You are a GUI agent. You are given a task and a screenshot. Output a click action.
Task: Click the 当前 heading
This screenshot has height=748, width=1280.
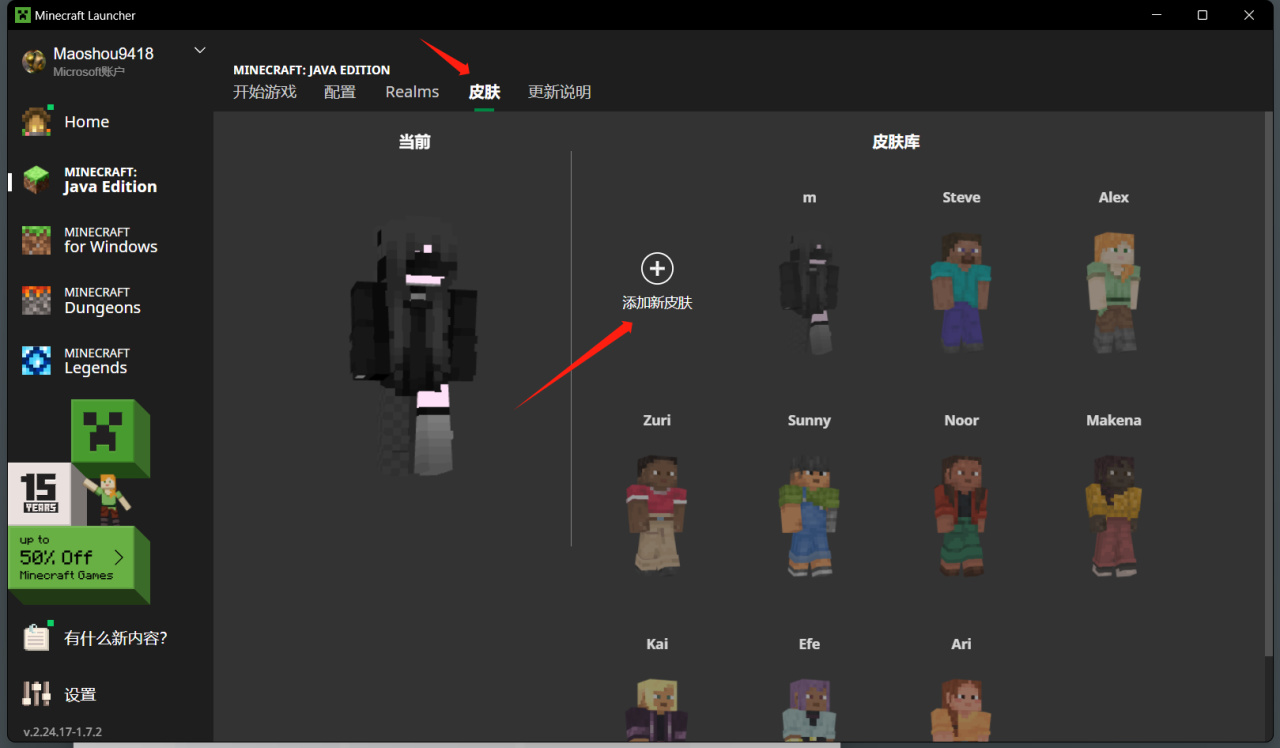click(x=414, y=142)
